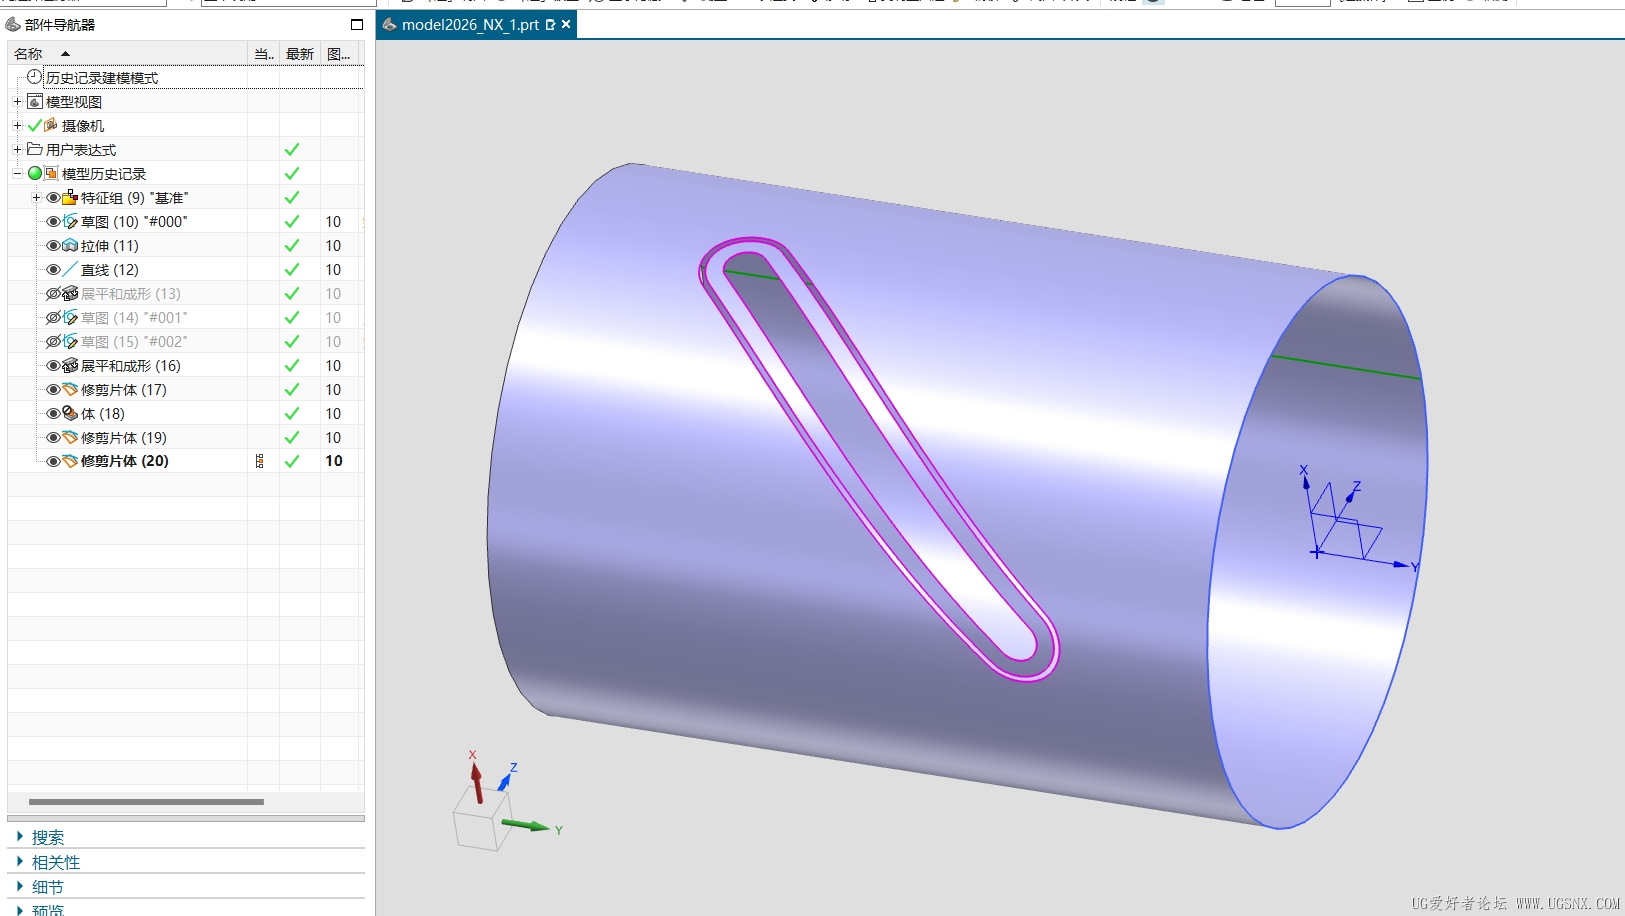Hide 特征组 (9) with its eye icon
The image size is (1625, 916).
pos(53,197)
